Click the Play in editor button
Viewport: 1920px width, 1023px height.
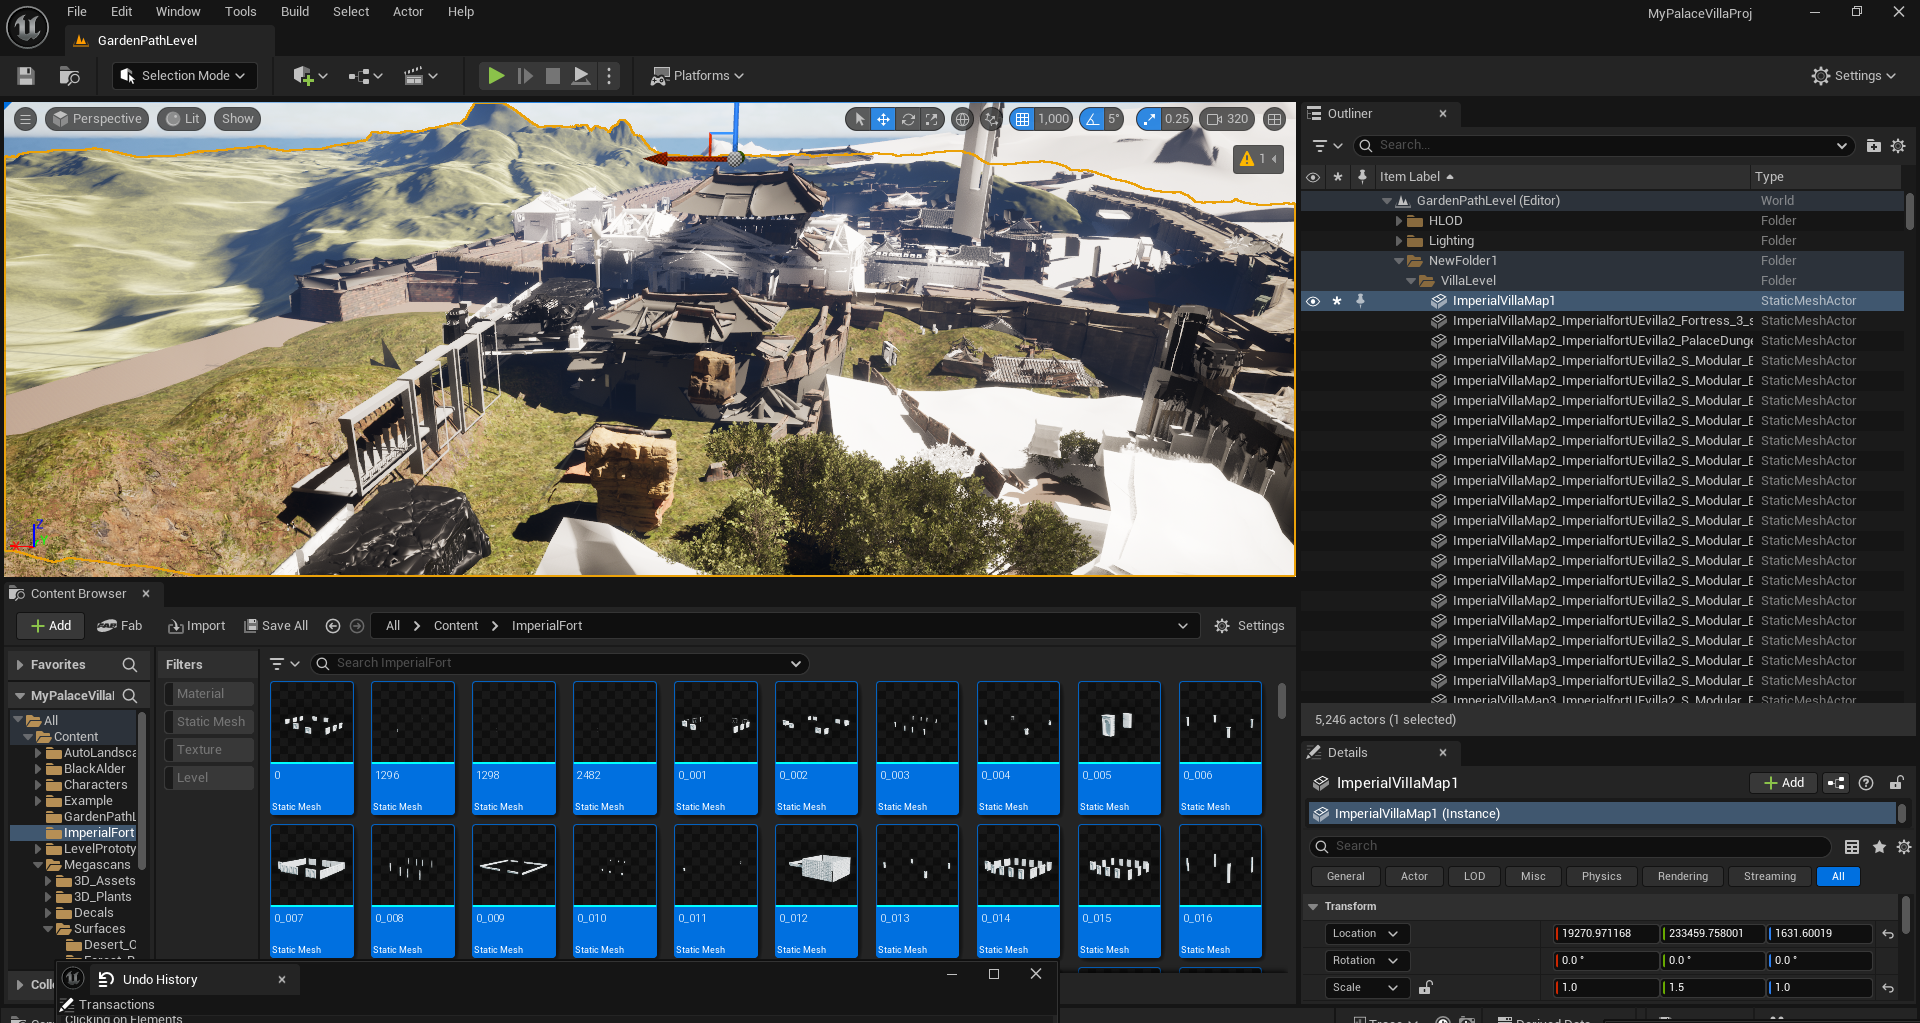click(x=495, y=76)
